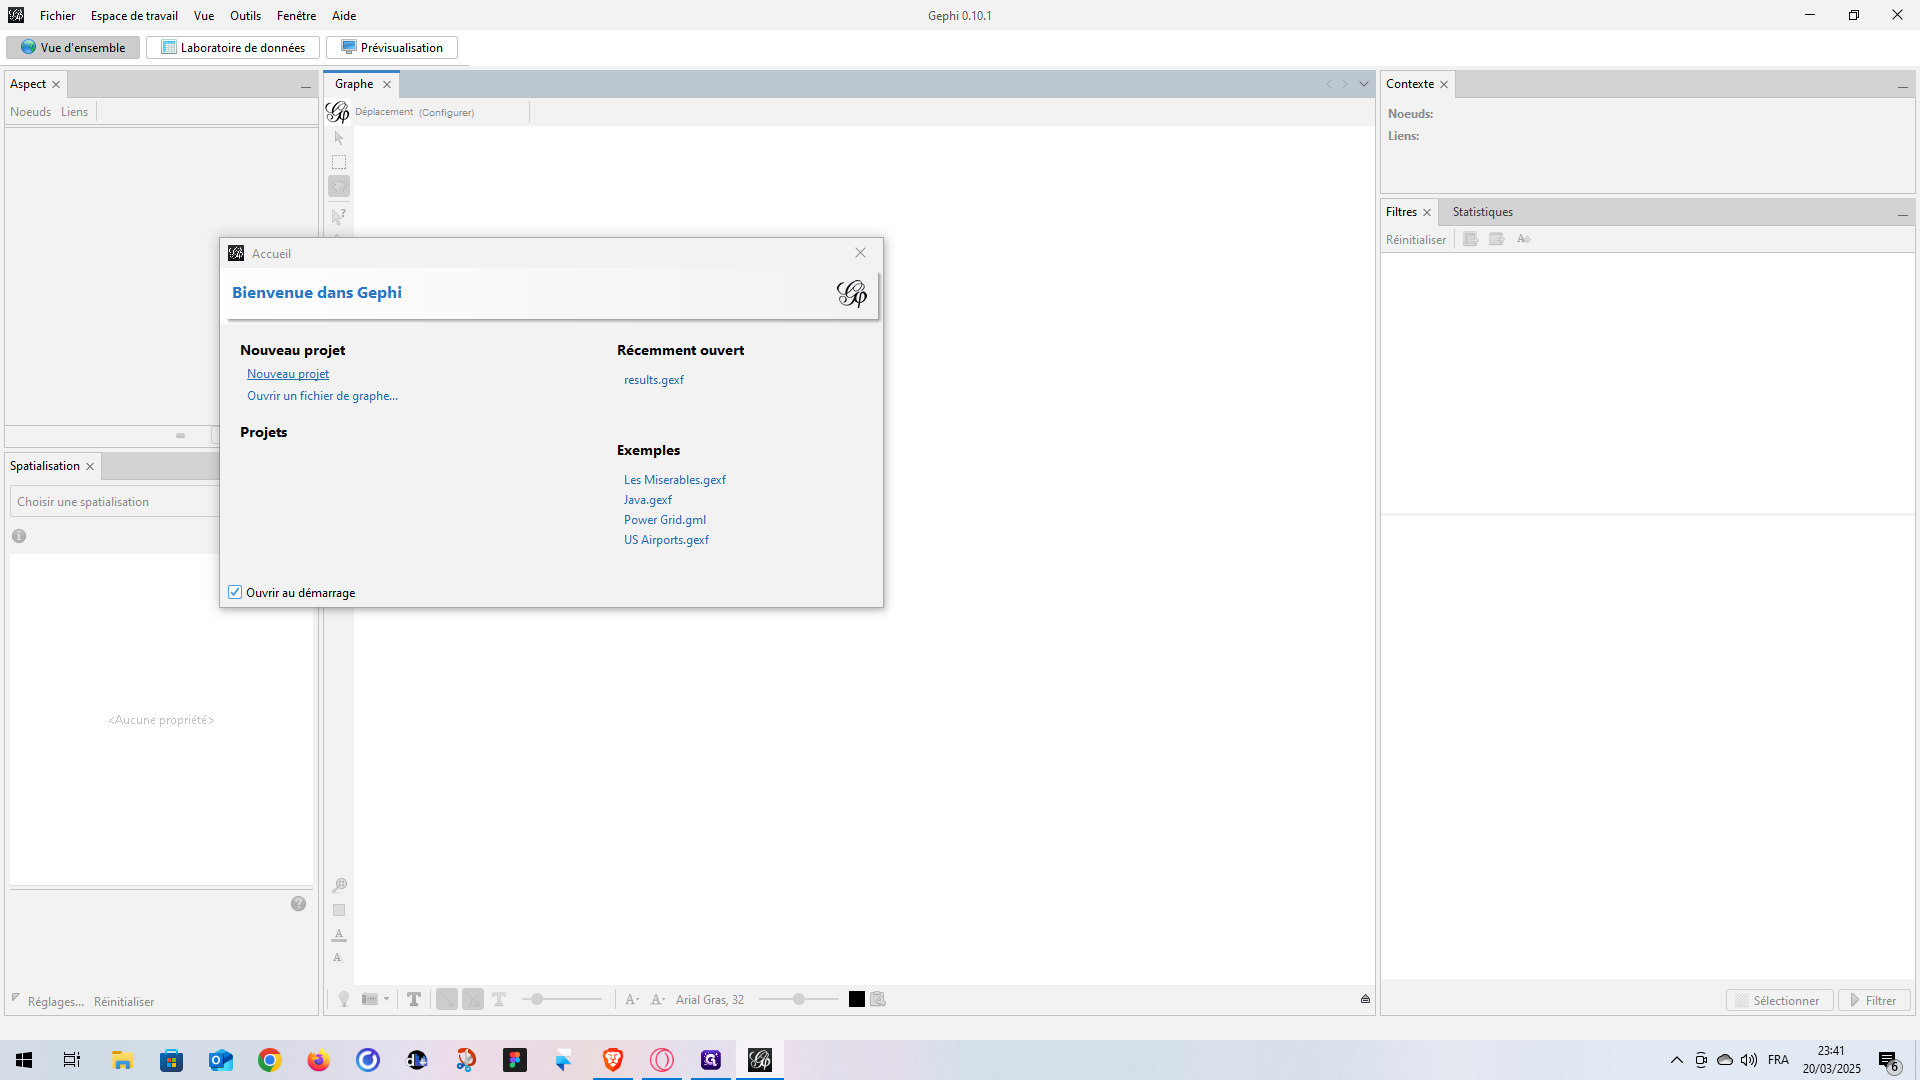Expand the bottom settings panel arrow
The image size is (1920, 1080).
tap(1365, 999)
